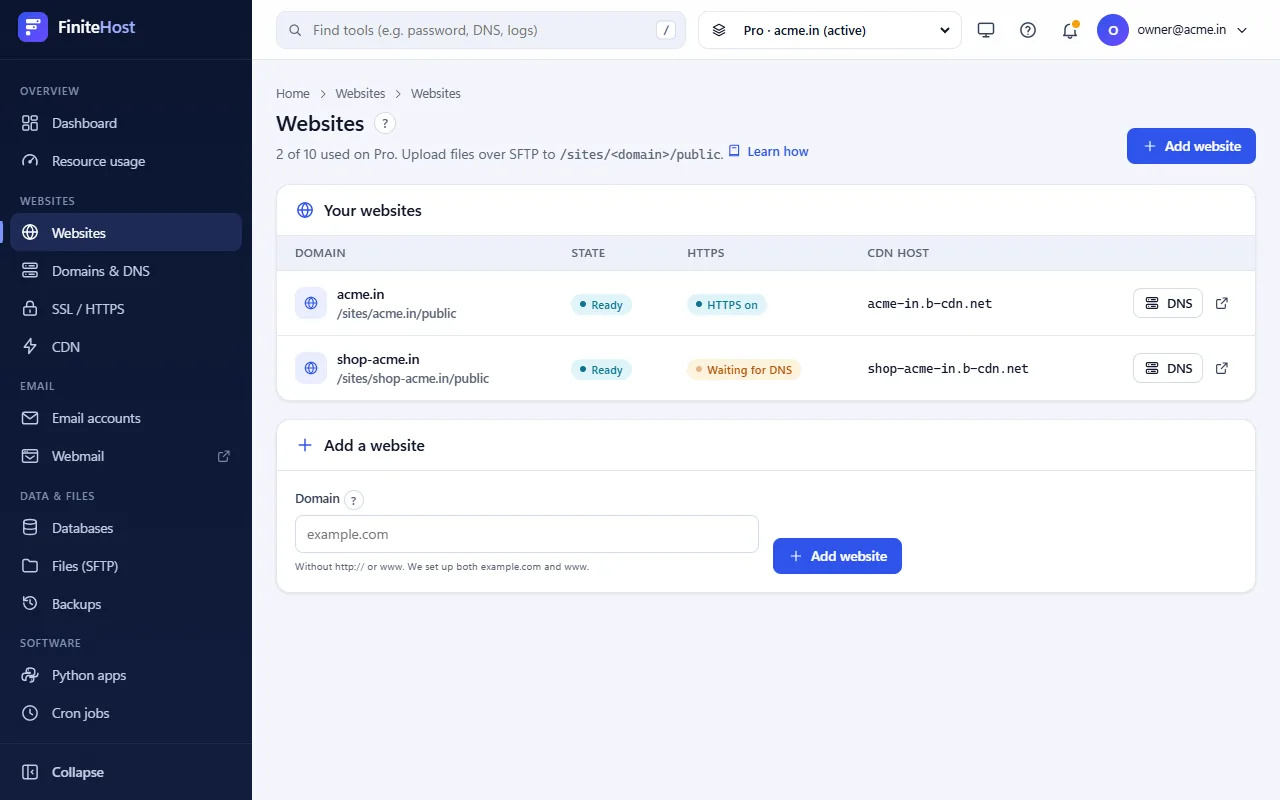Image resolution: width=1280 pixels, height=800 pixels.
Task: Click the Webmail external link icon
Action: point(224,456)
